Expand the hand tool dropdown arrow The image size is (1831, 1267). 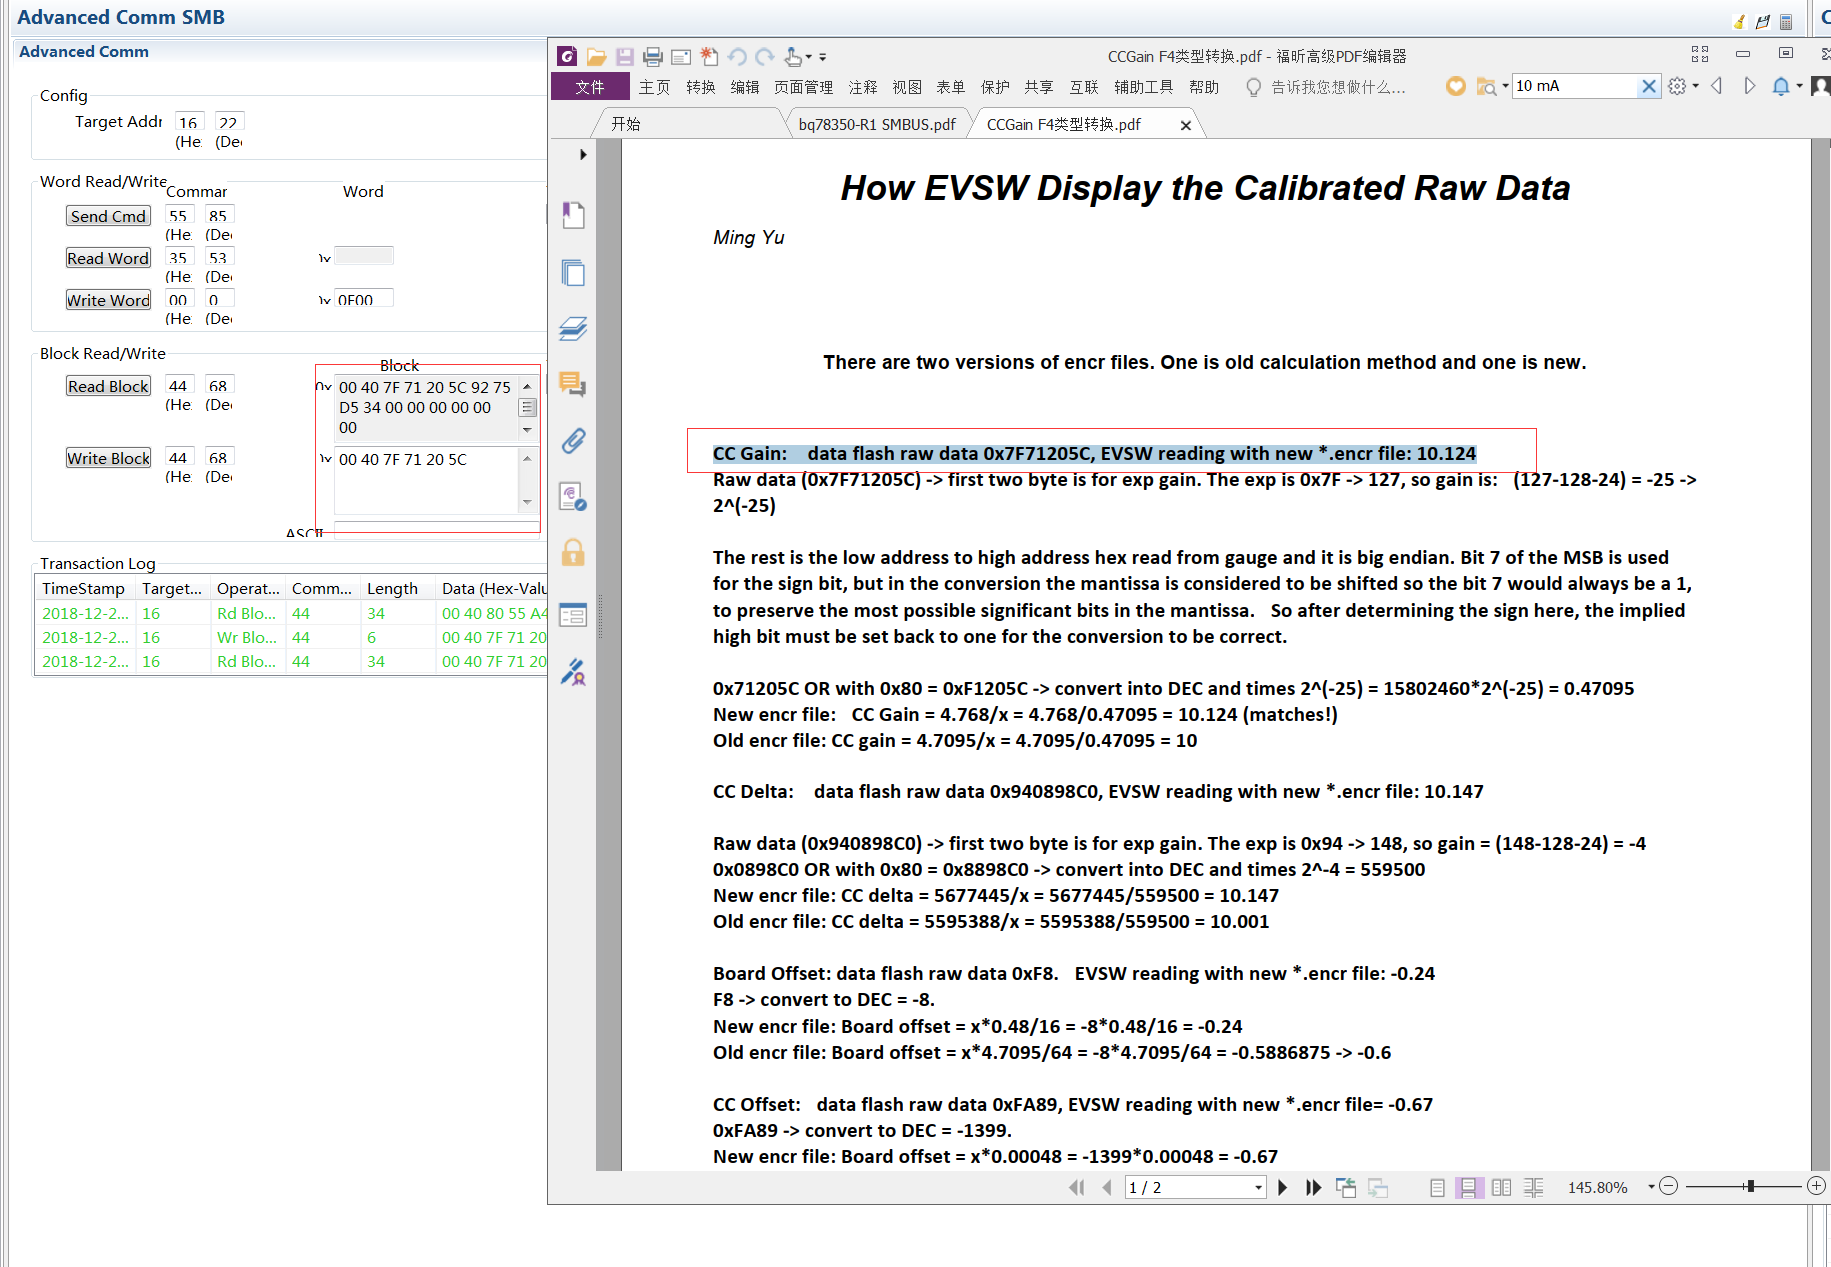click(809, 57)
